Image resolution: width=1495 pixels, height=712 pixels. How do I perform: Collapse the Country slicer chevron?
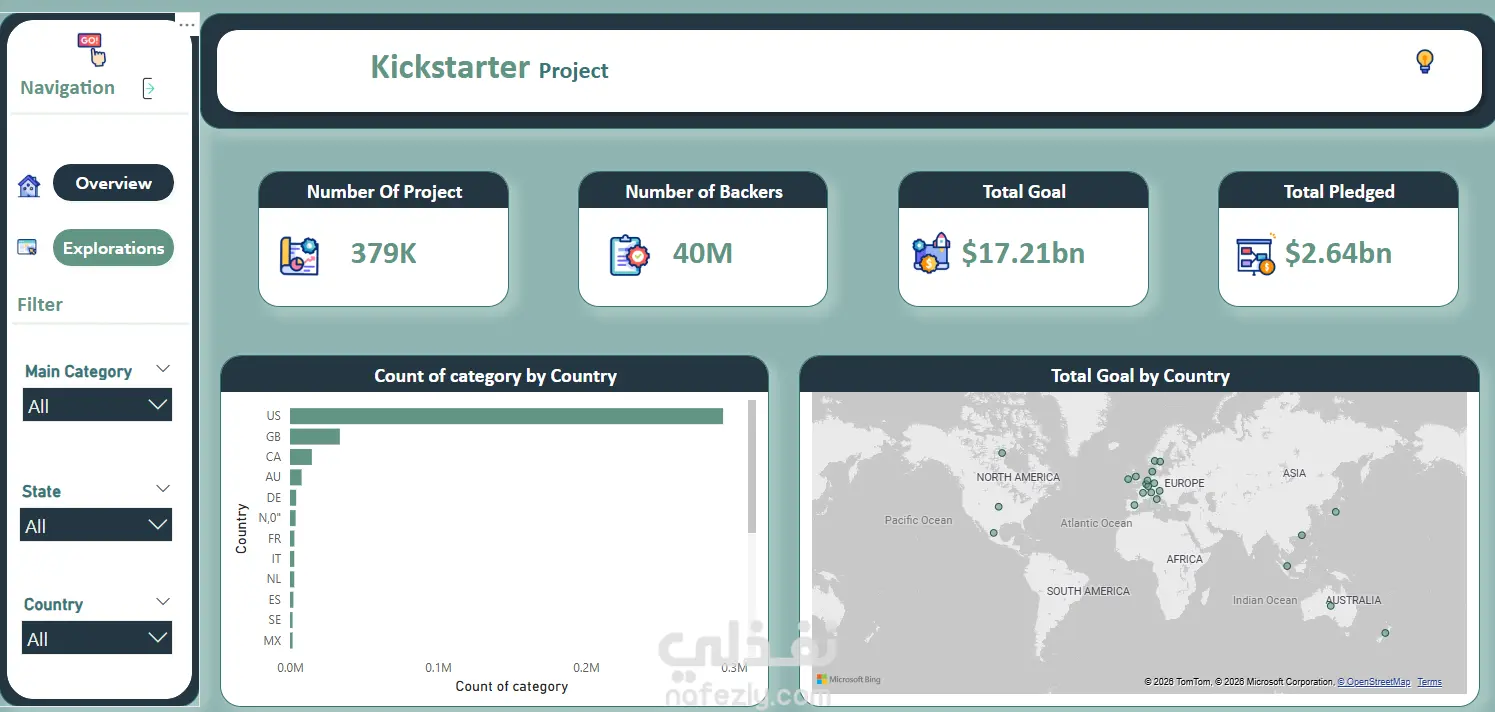point(163,602)
